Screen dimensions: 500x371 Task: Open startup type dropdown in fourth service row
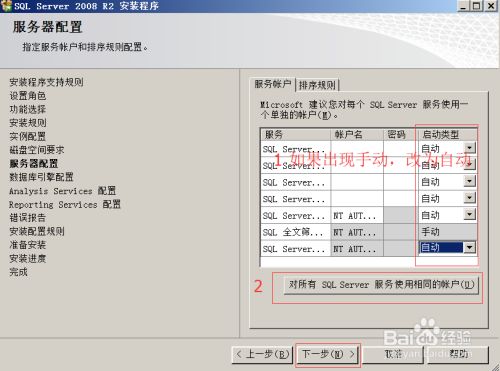[x=470, y=198]
